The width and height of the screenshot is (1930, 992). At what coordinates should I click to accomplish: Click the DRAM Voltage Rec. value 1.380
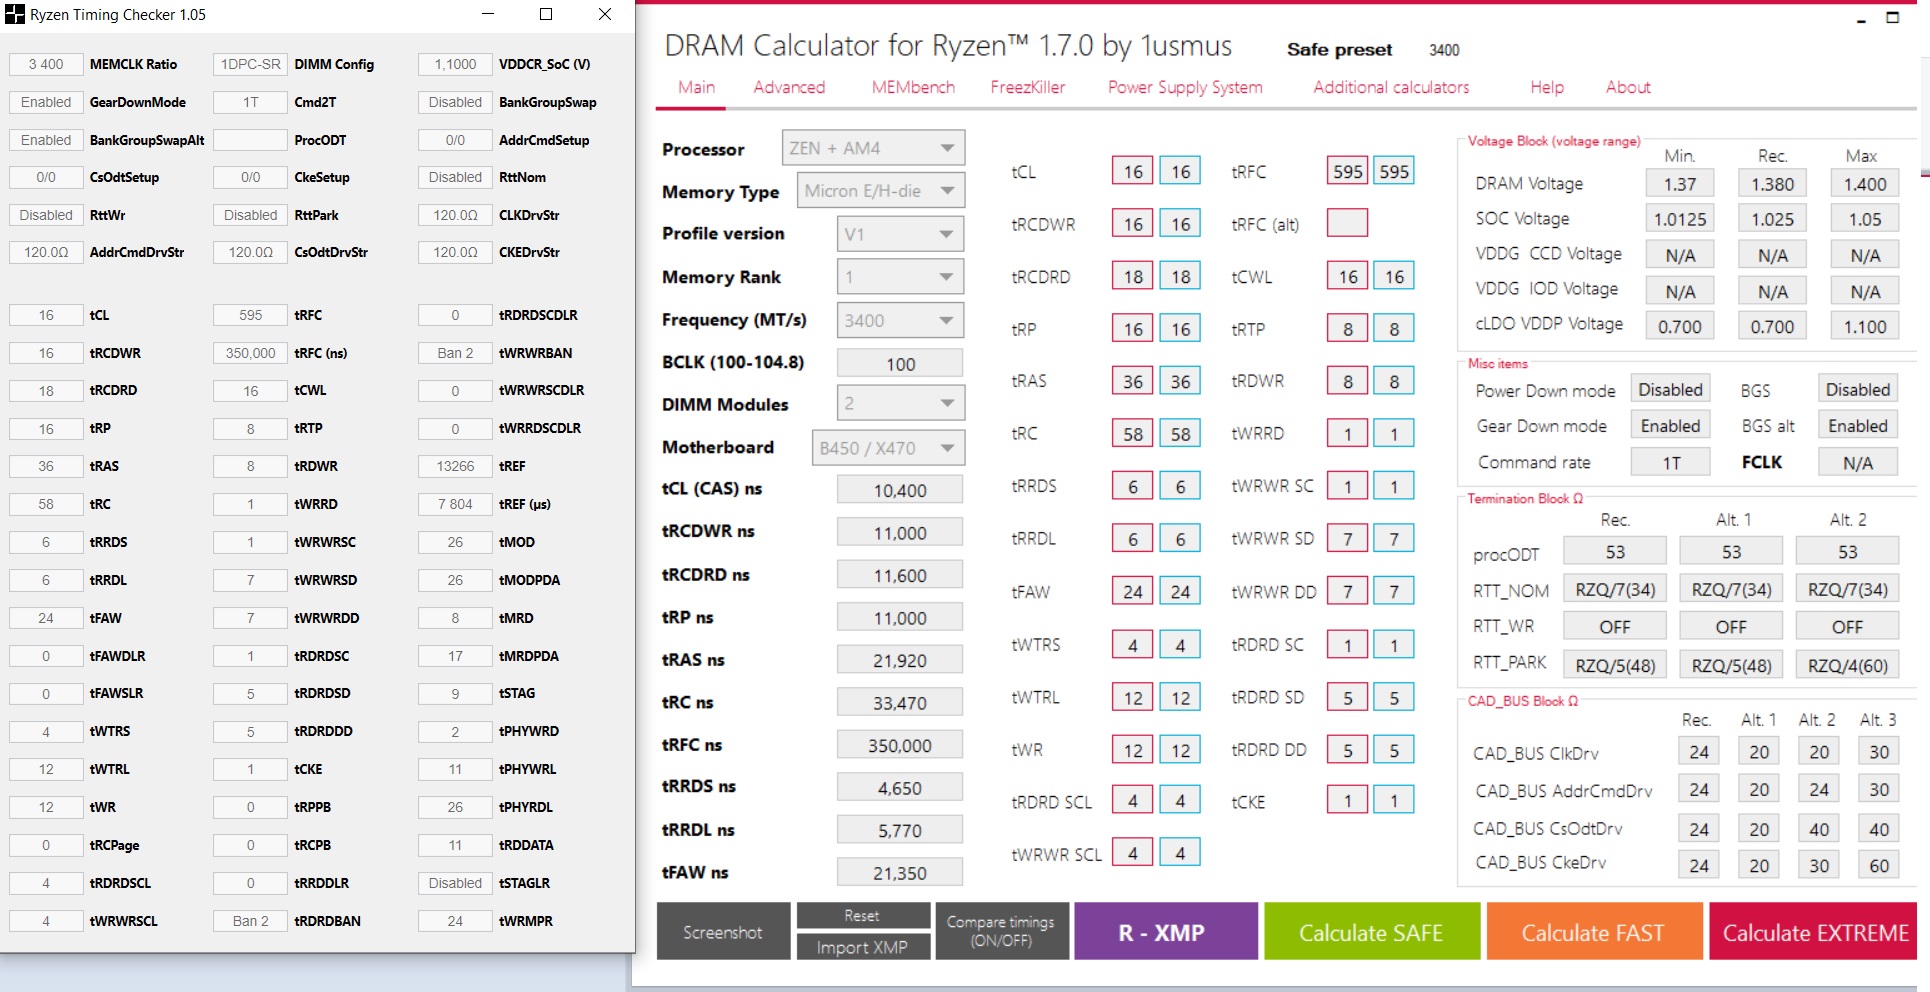click(x=1772, y=184)
